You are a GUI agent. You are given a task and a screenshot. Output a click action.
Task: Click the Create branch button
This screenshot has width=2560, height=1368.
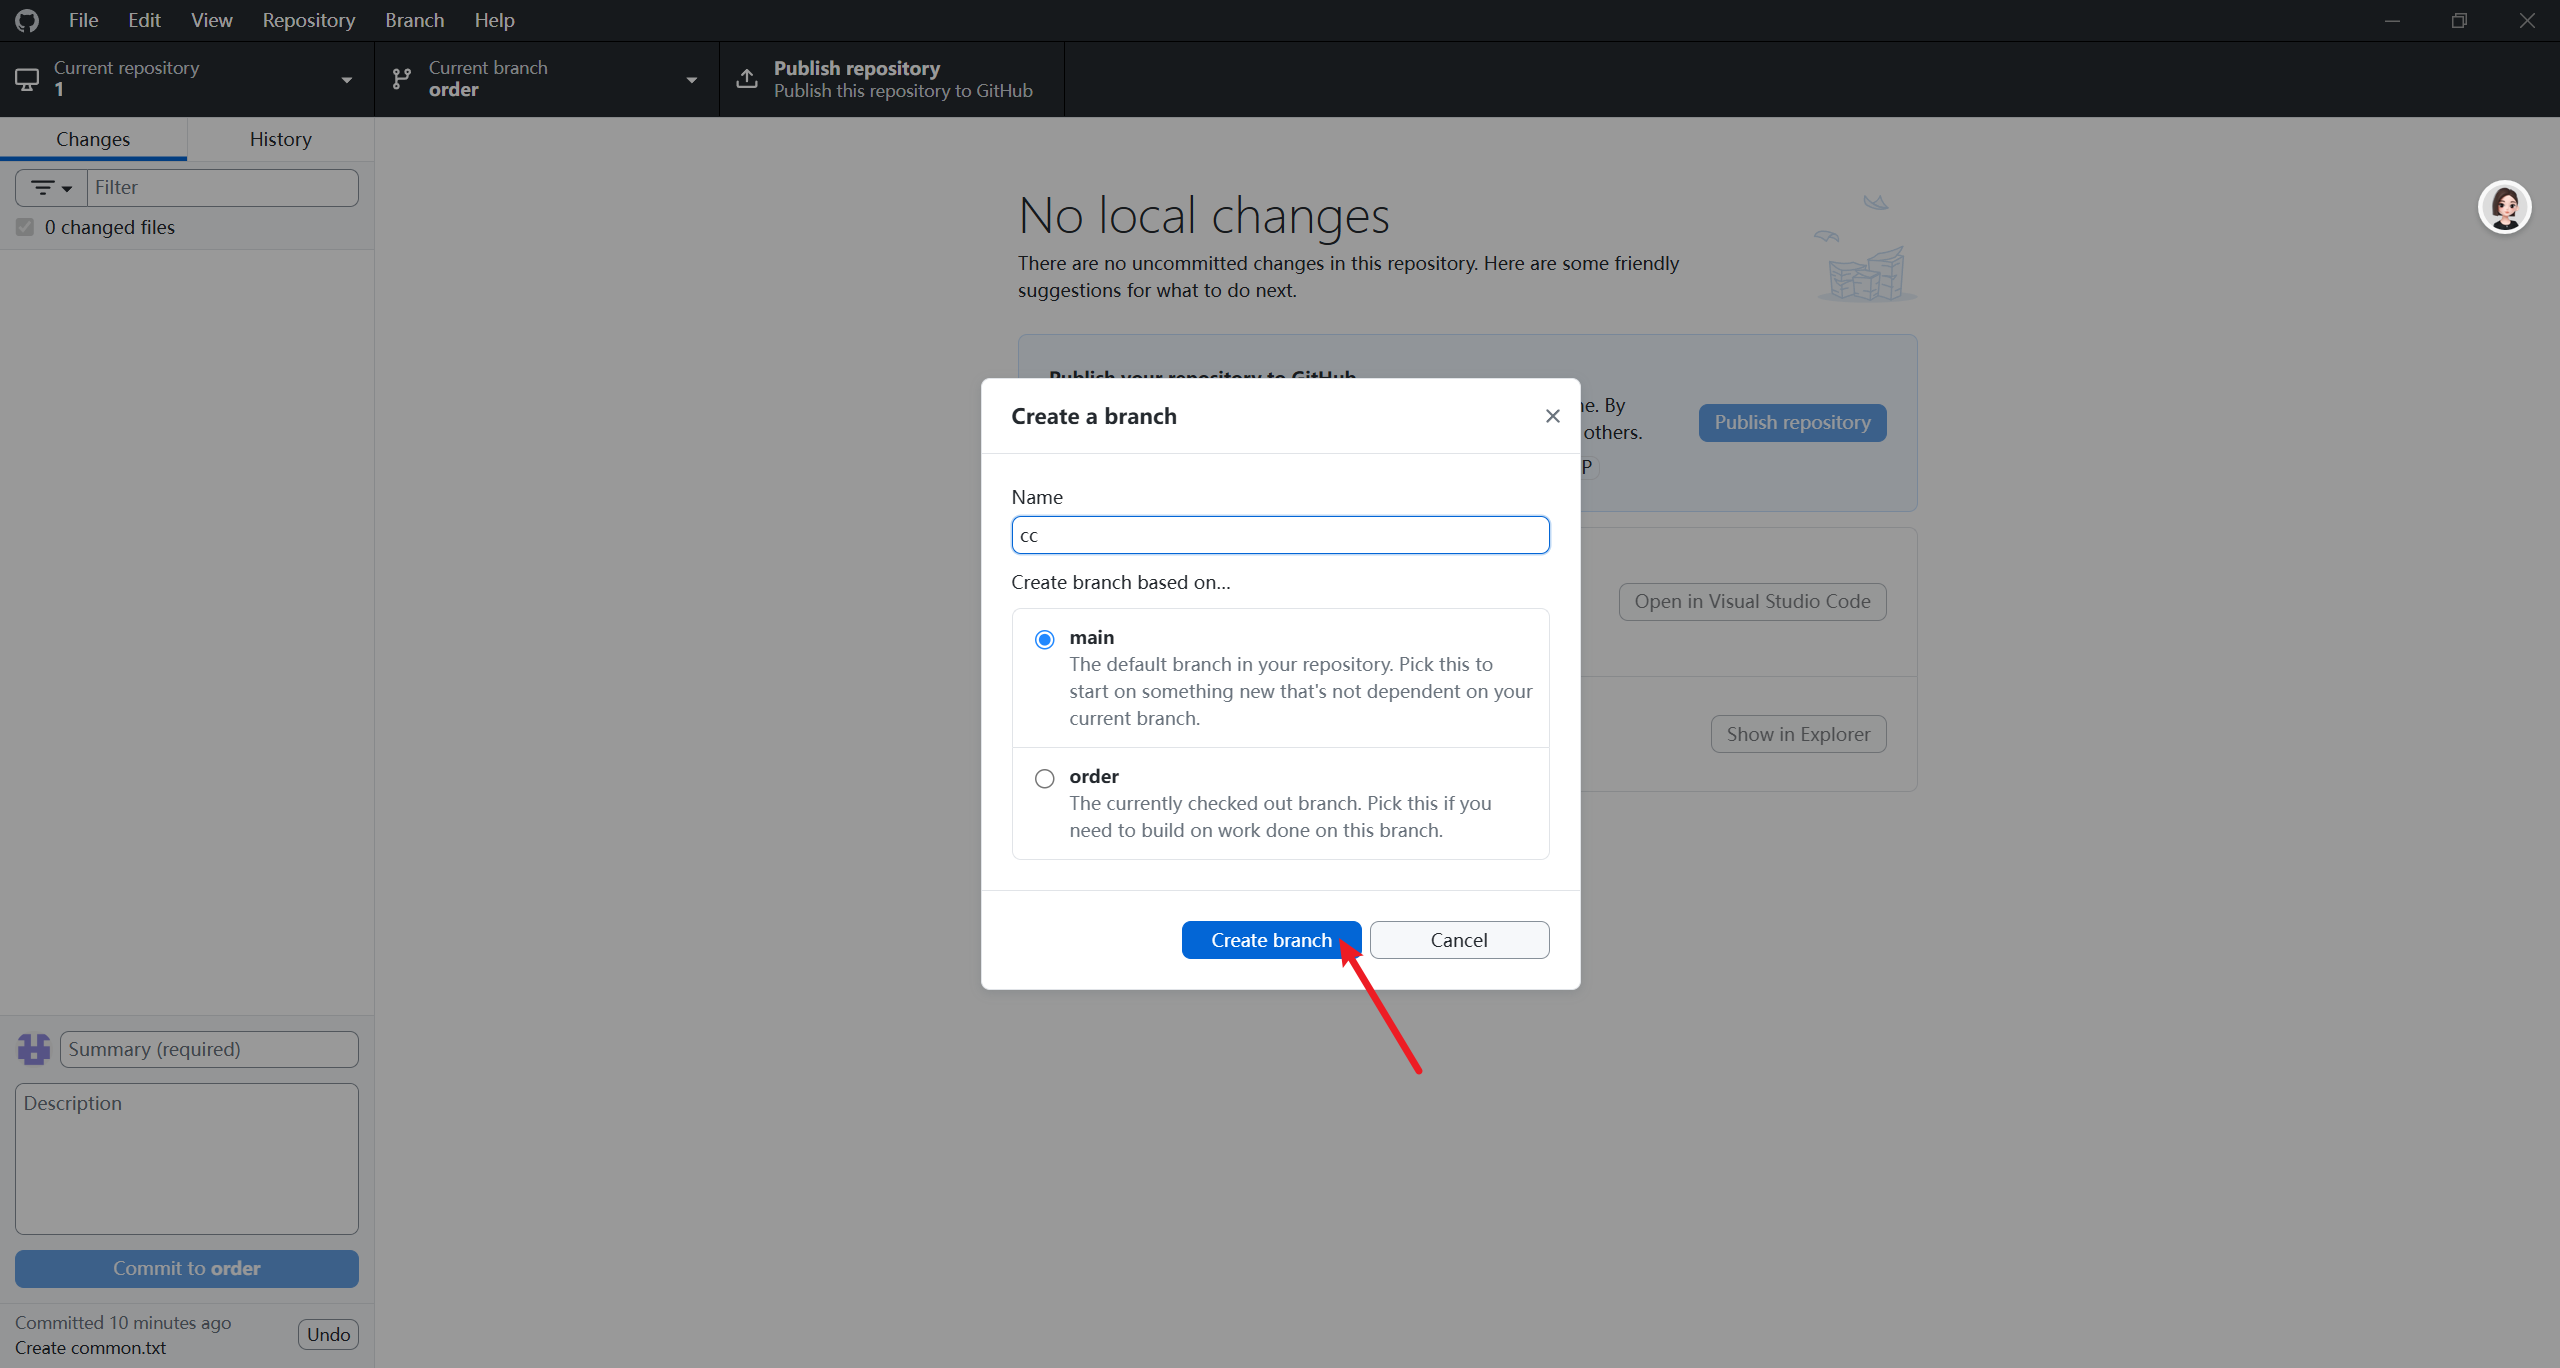click(1270, 940)
